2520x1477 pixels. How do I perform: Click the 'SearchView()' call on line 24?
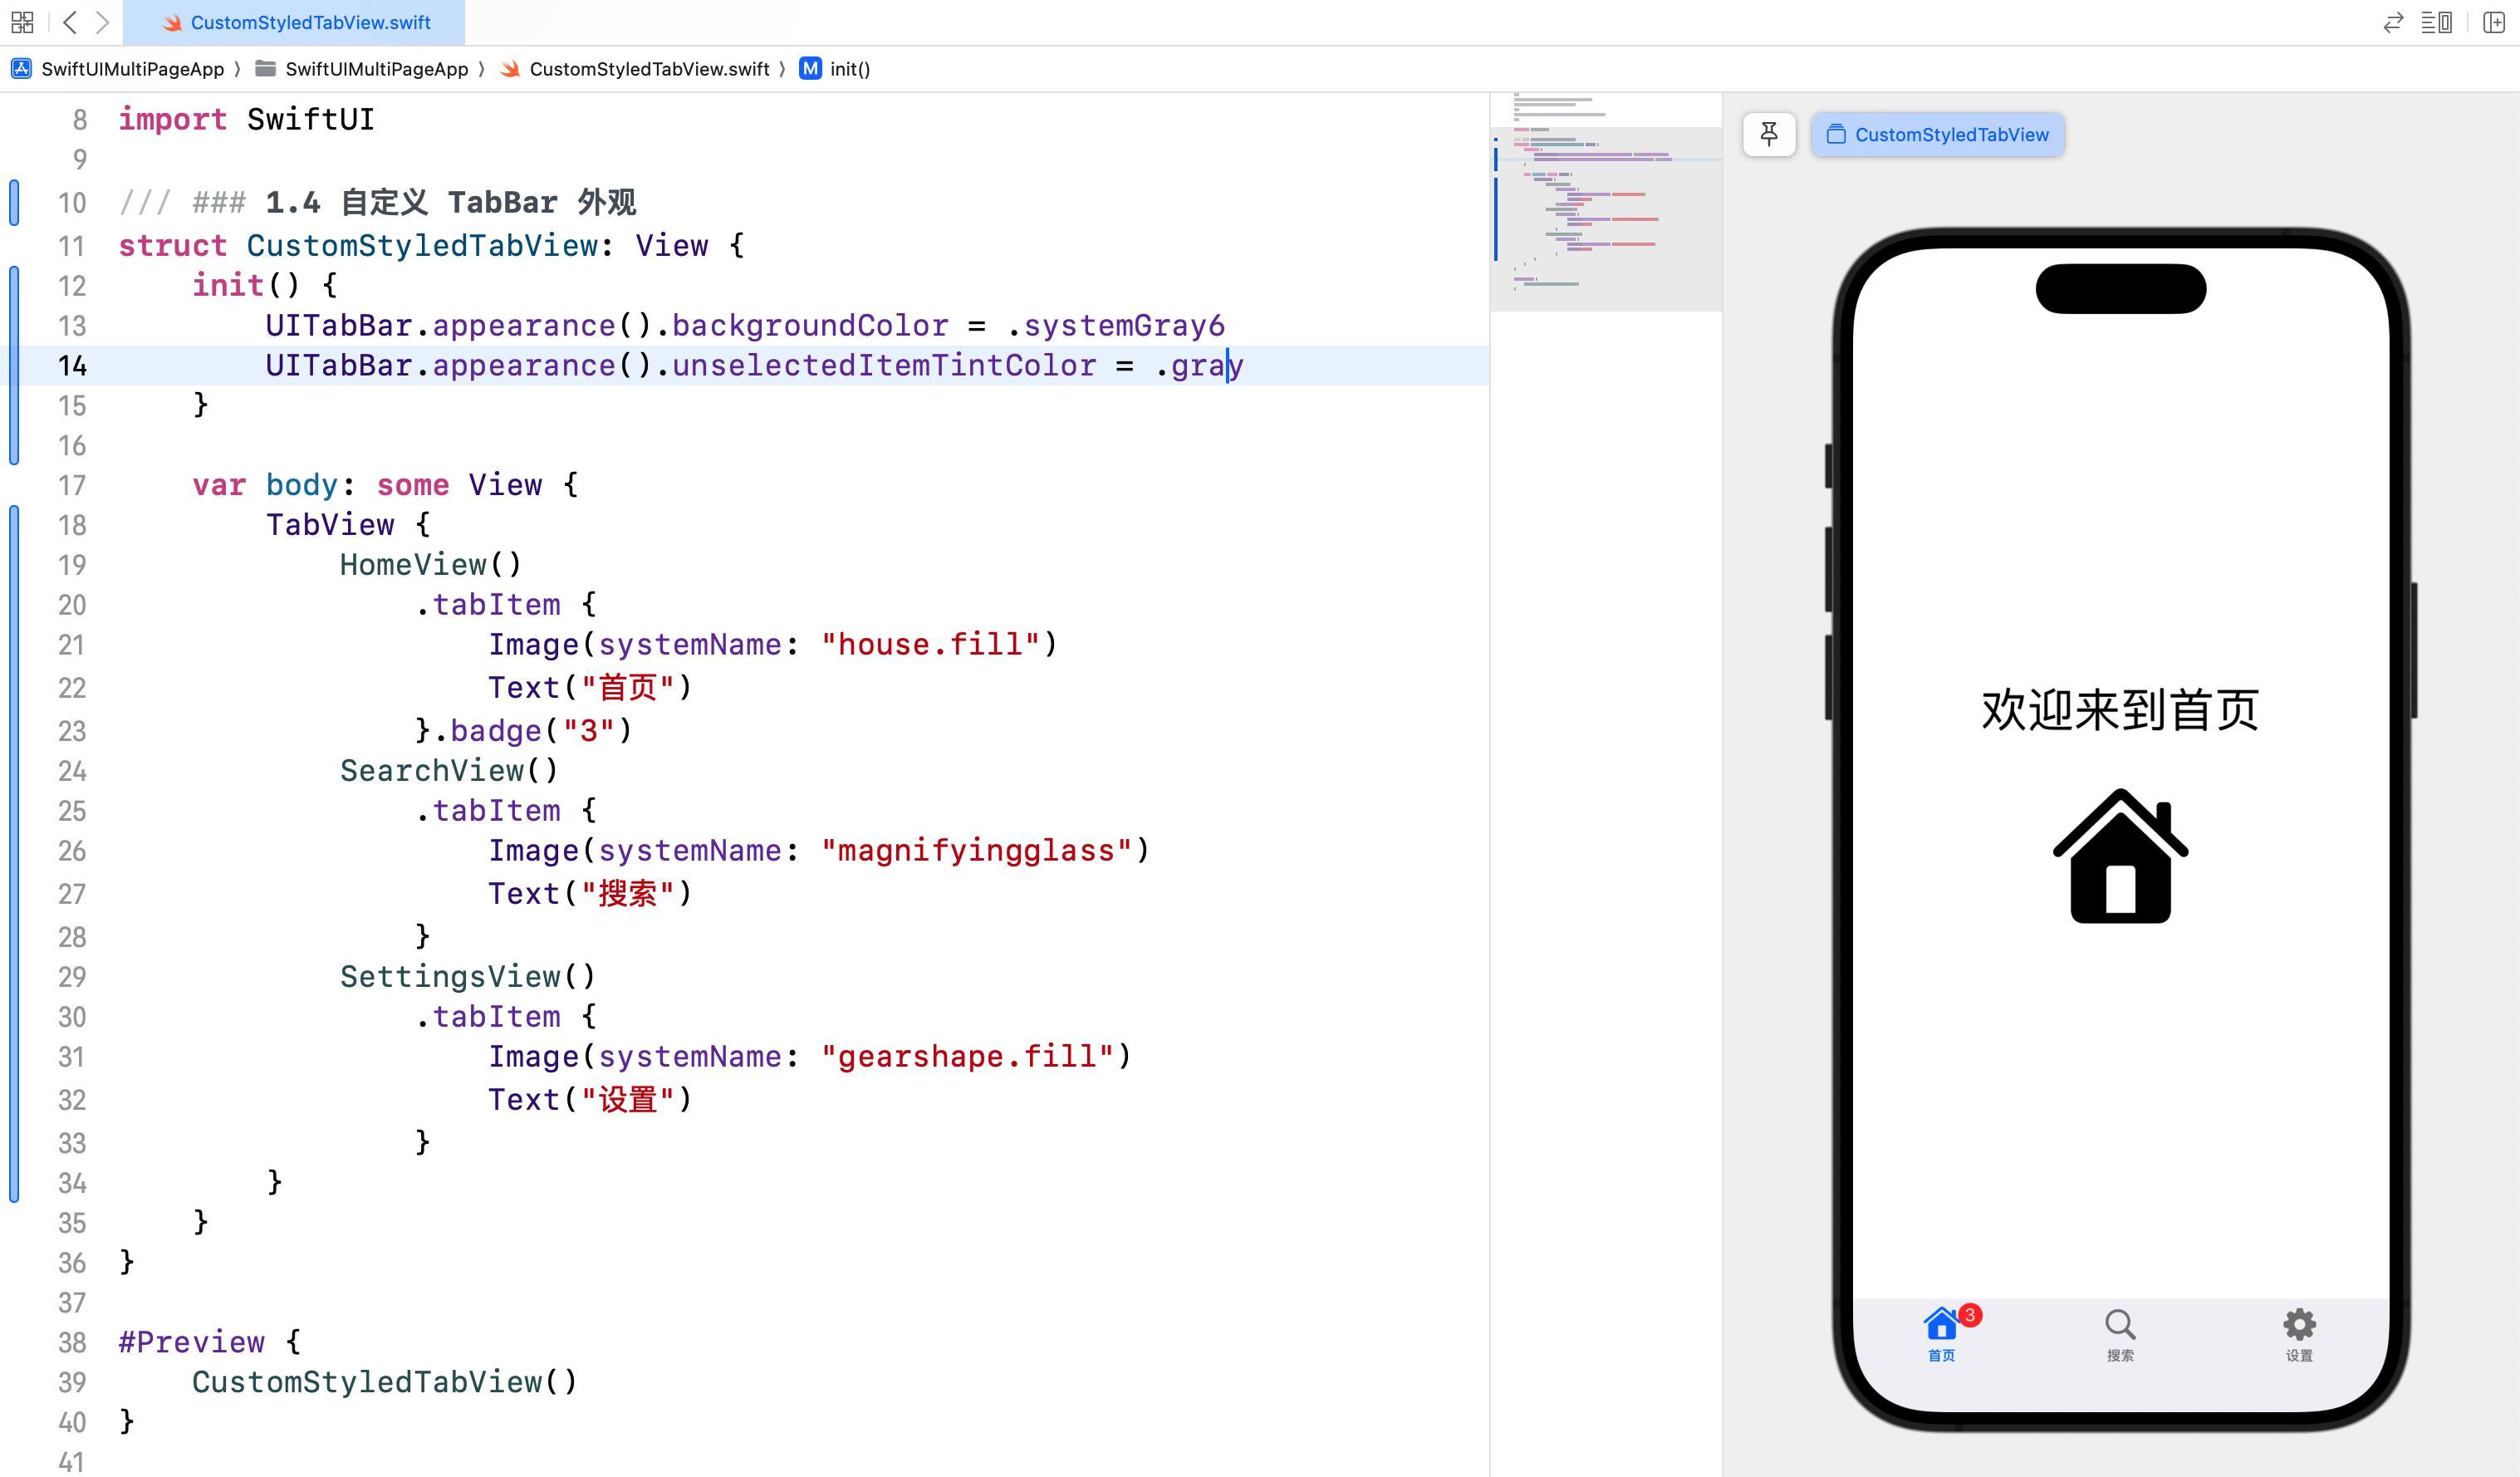coord(449,770)
